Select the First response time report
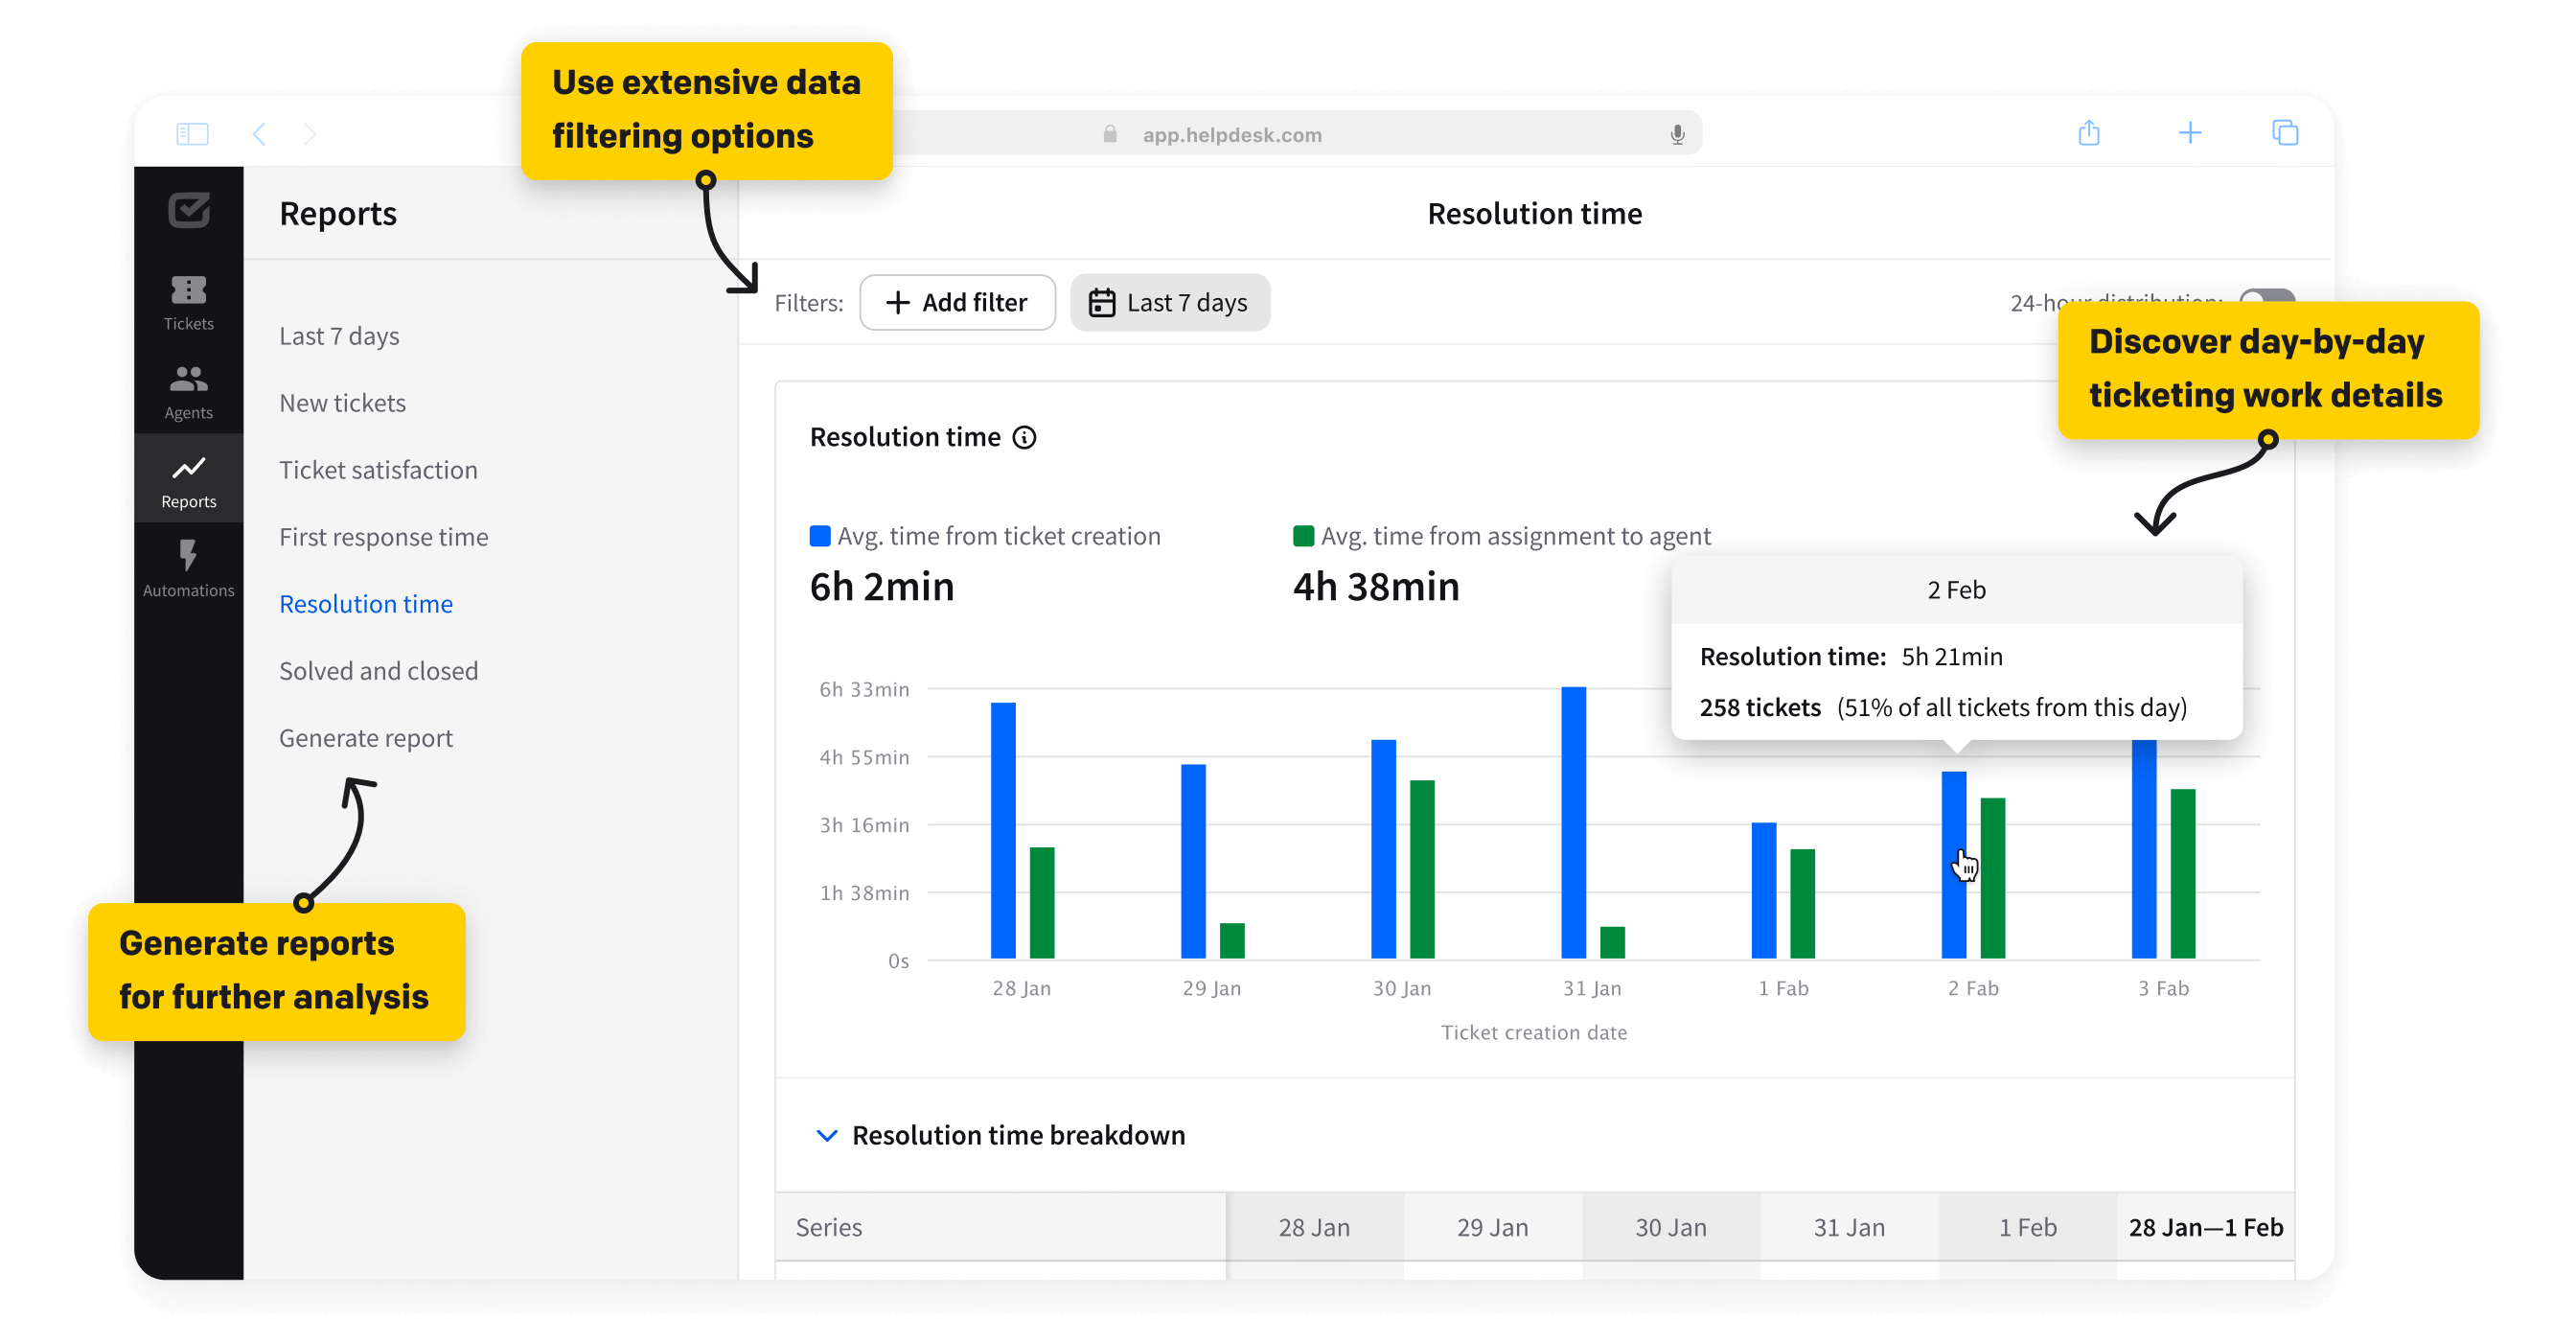 click(384, 536)
